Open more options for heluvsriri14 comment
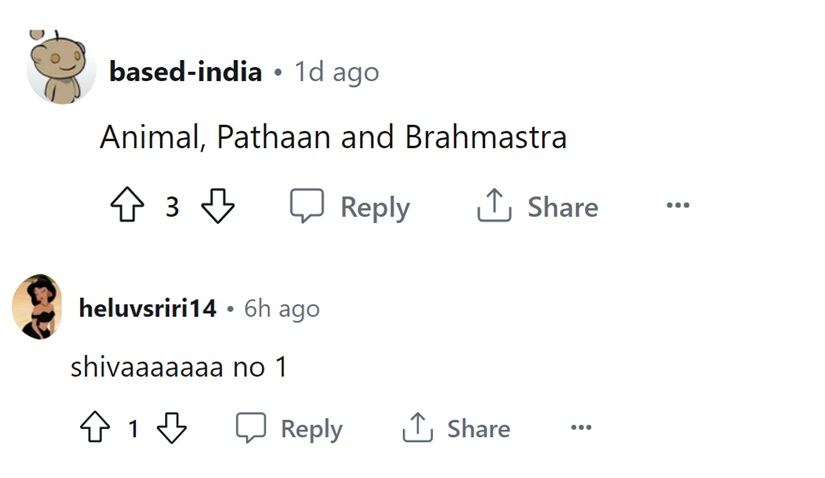 pyautogui.click(x=581, y=429)
